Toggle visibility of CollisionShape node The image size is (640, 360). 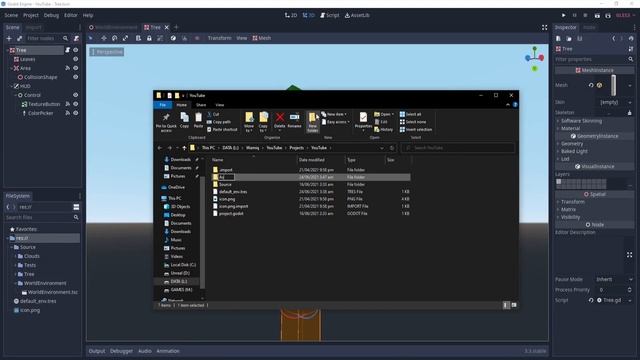pyautogui.click(x=76, y=77)
